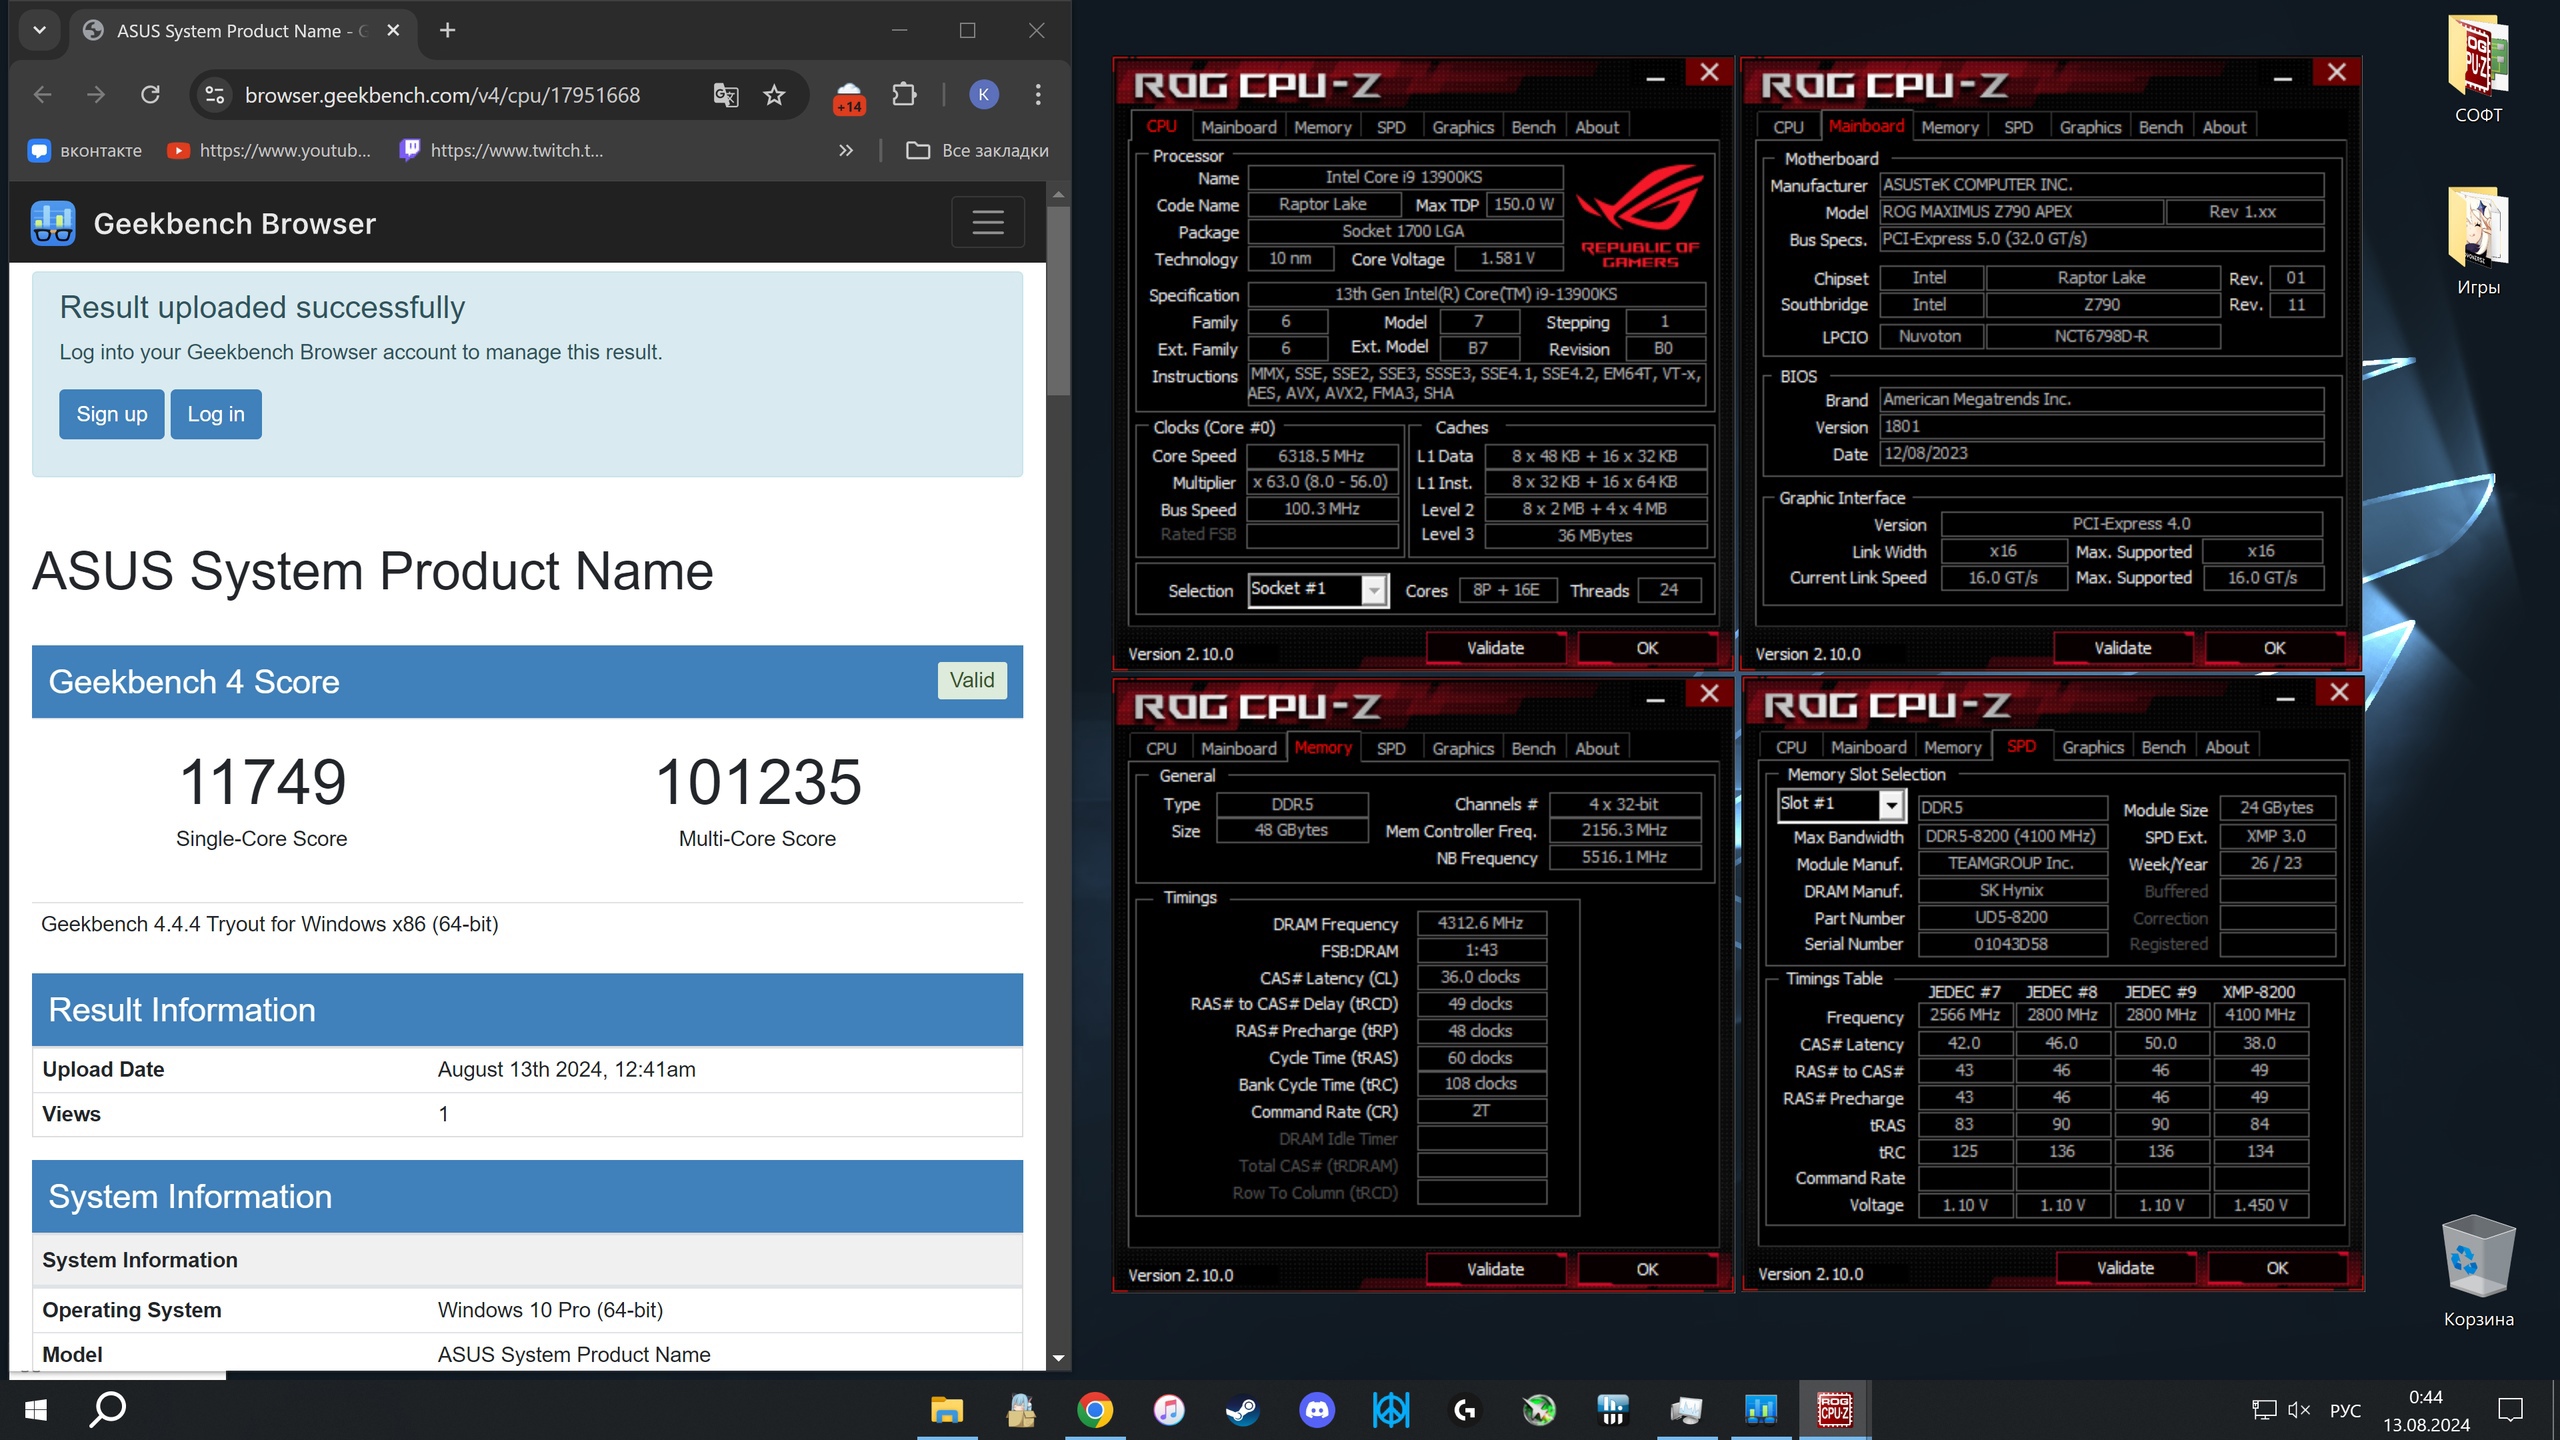The height and width of the screenshot is (1440, 2560).
Task: Open Discord from the taskbar
Action: click(1317, 1410)
